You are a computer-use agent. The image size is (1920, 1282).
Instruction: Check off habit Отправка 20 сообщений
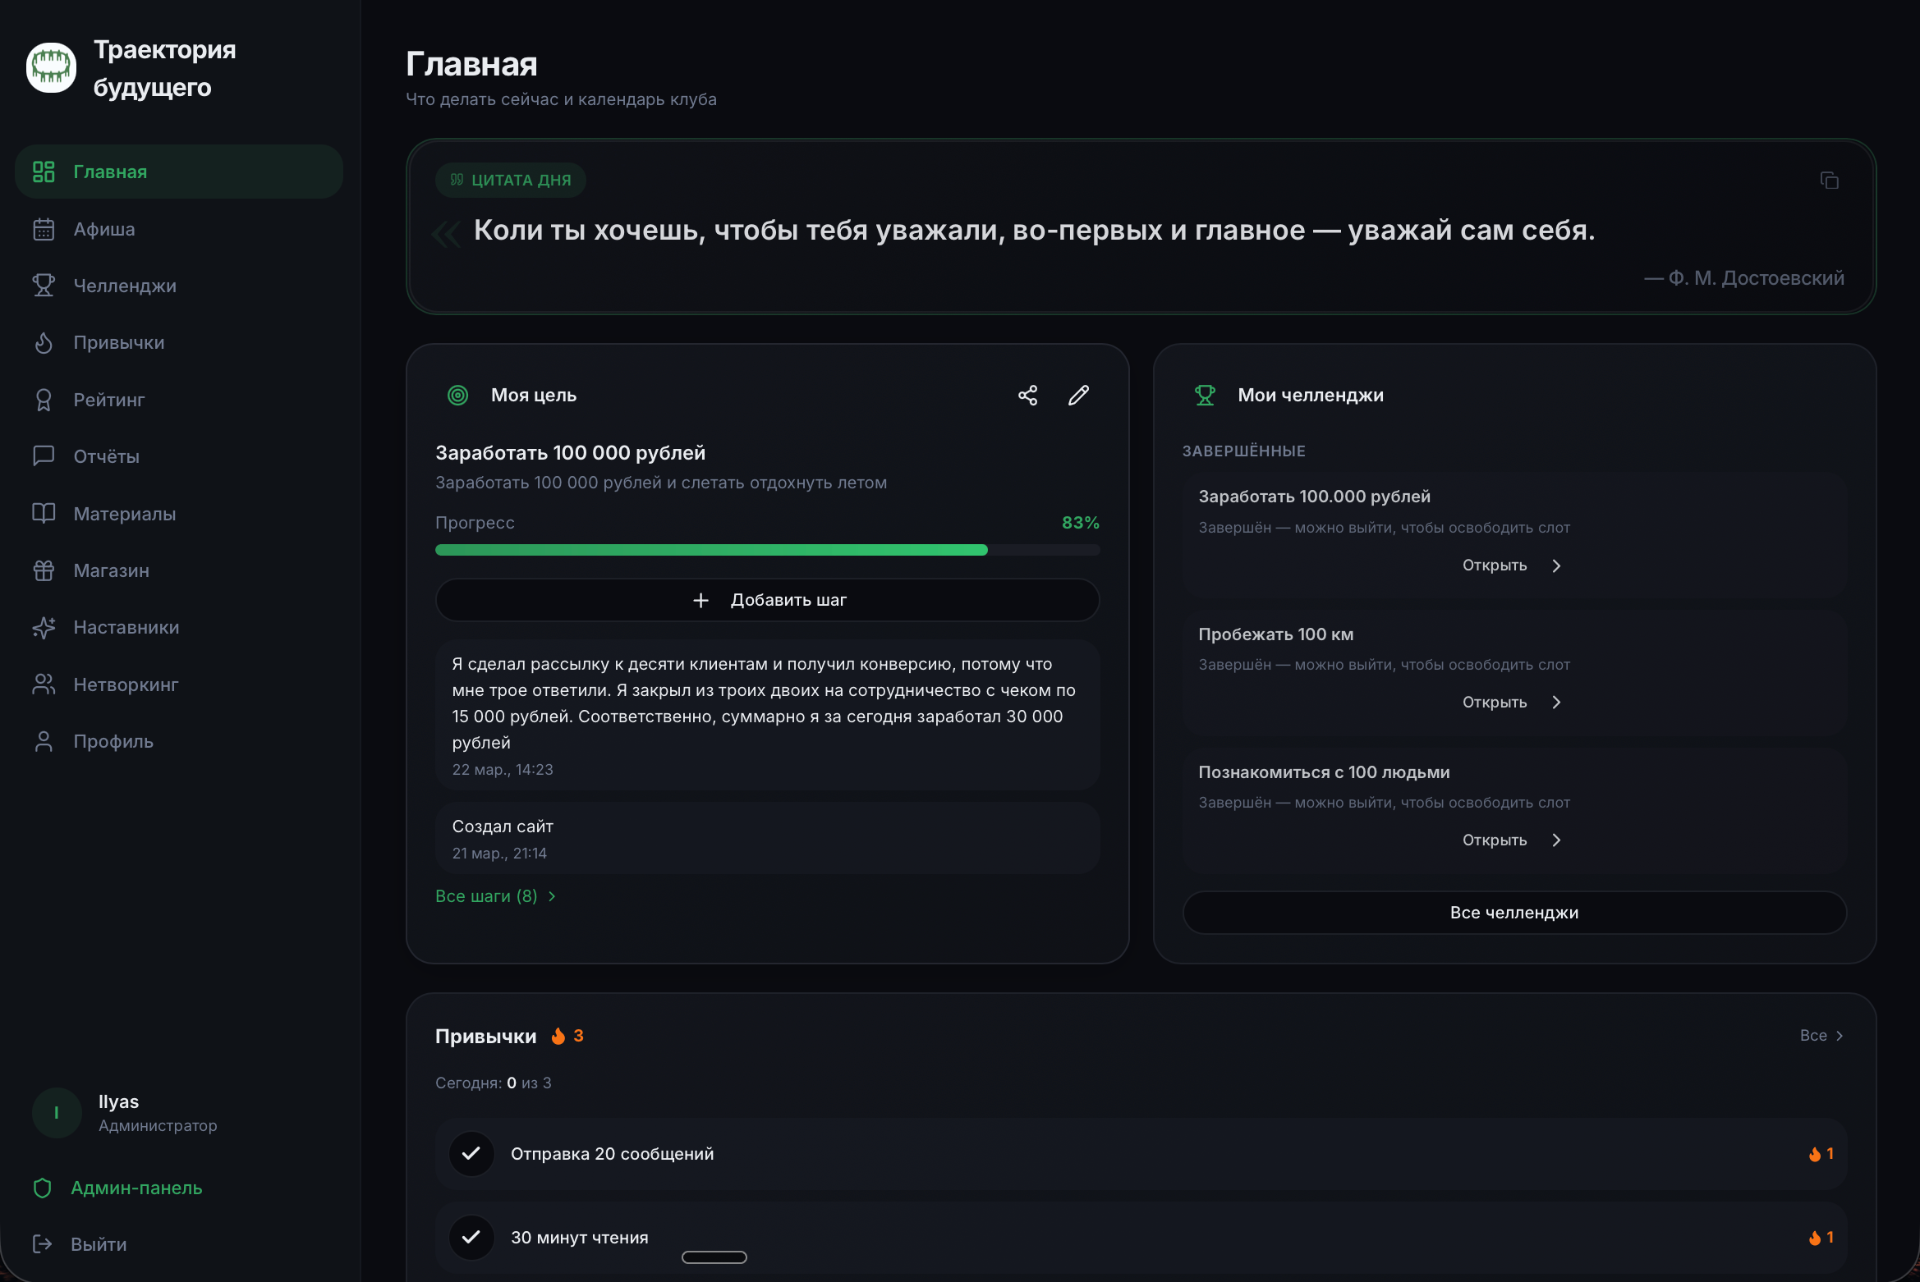point(471,1153)
